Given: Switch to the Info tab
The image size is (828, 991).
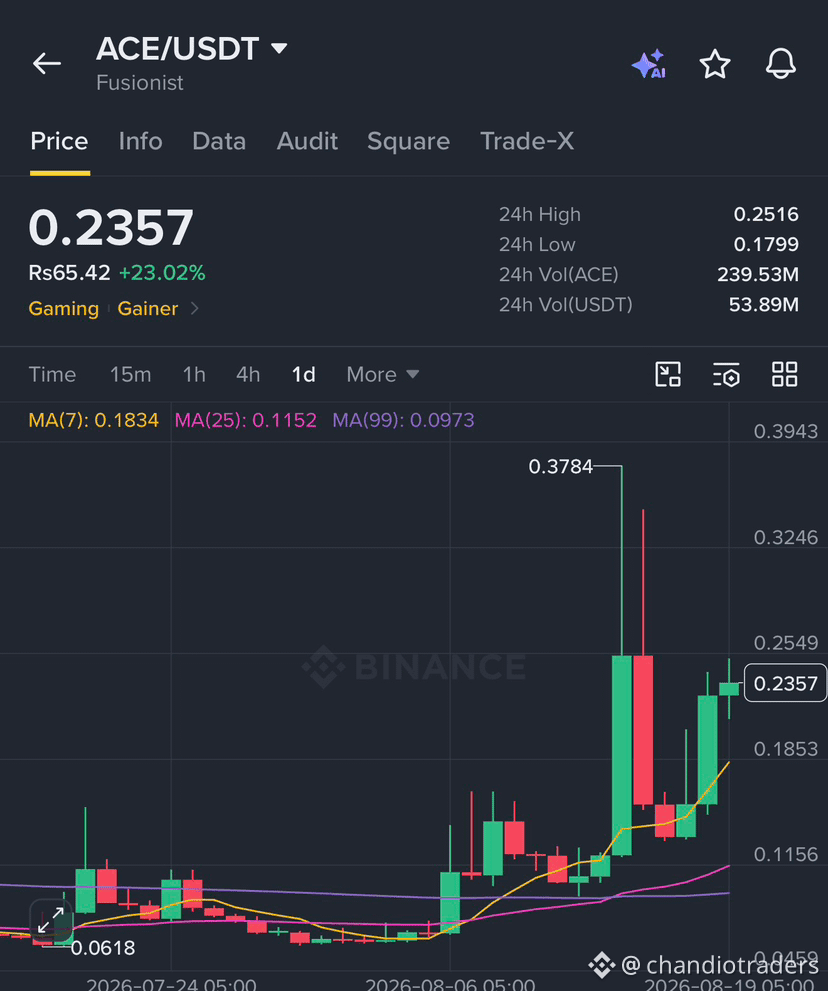Looking at the screenshot, I should pos(140,141).
